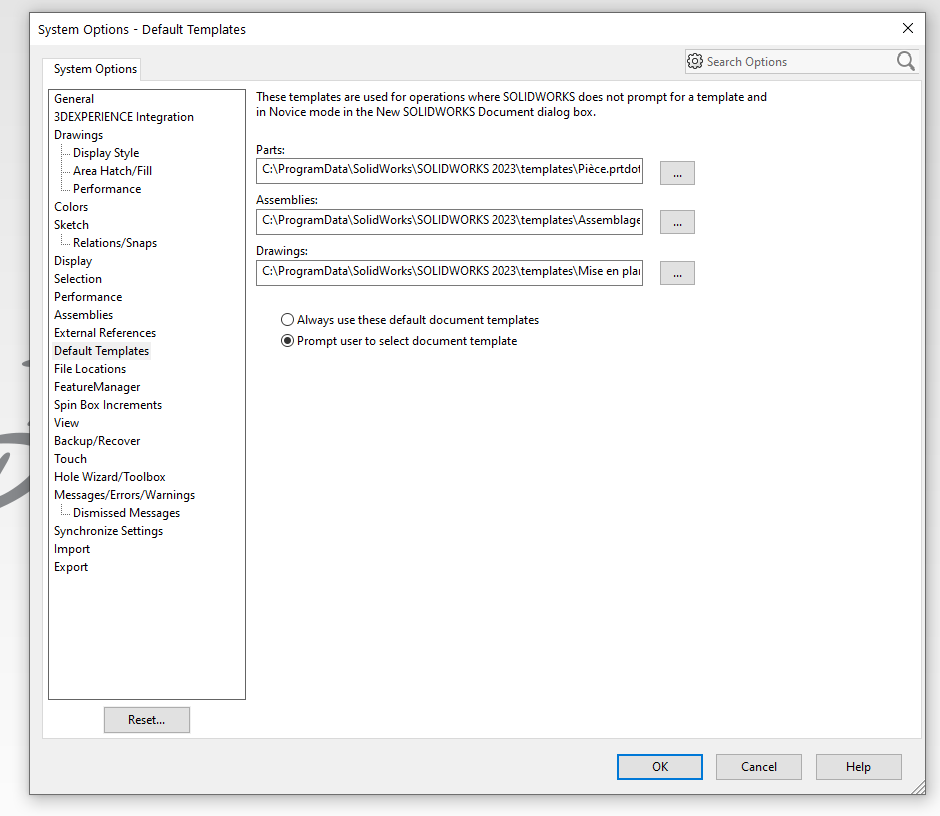Screen dimensions: 940x816
Task: Click the Reset button
Action: pyautogui.click(x=146, y=719)
